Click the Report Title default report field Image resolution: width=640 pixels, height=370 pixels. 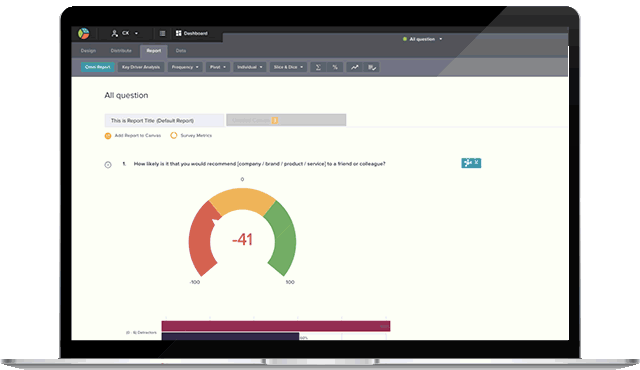pos(164,120)
